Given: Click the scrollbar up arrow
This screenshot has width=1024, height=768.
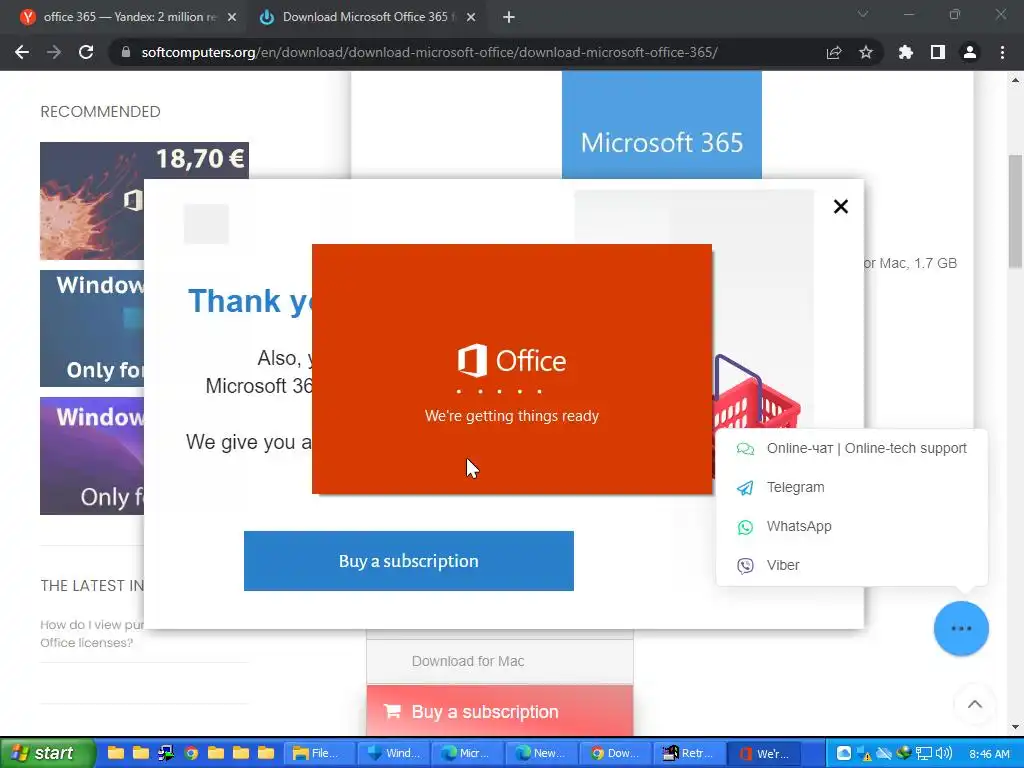Looking at the screenshot, I should (x=1015, y=80).
